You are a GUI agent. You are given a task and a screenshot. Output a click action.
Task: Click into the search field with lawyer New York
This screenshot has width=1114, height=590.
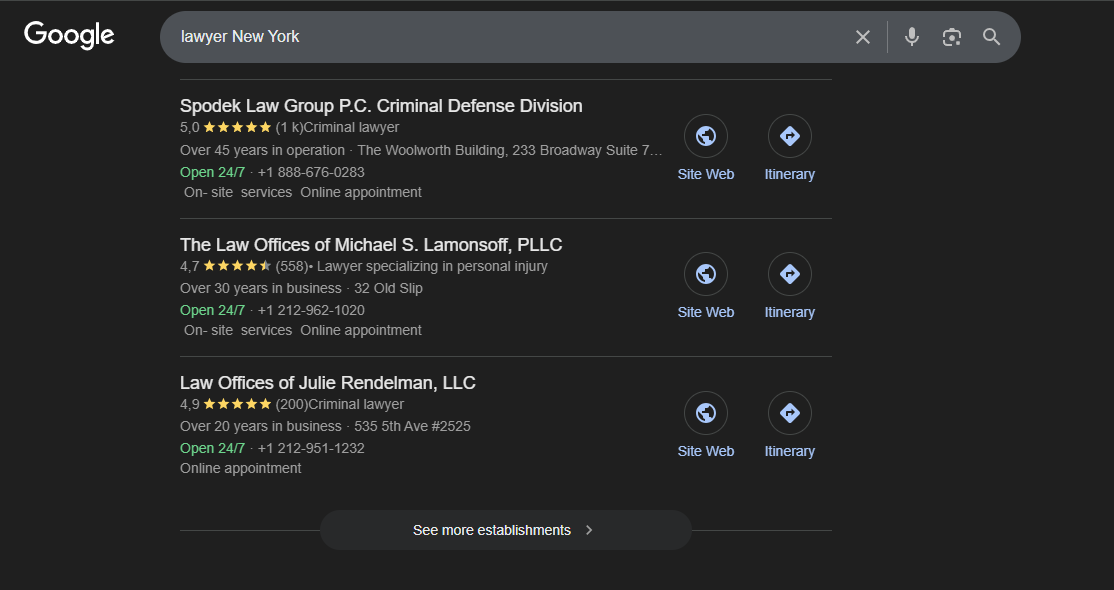point(500,37)
